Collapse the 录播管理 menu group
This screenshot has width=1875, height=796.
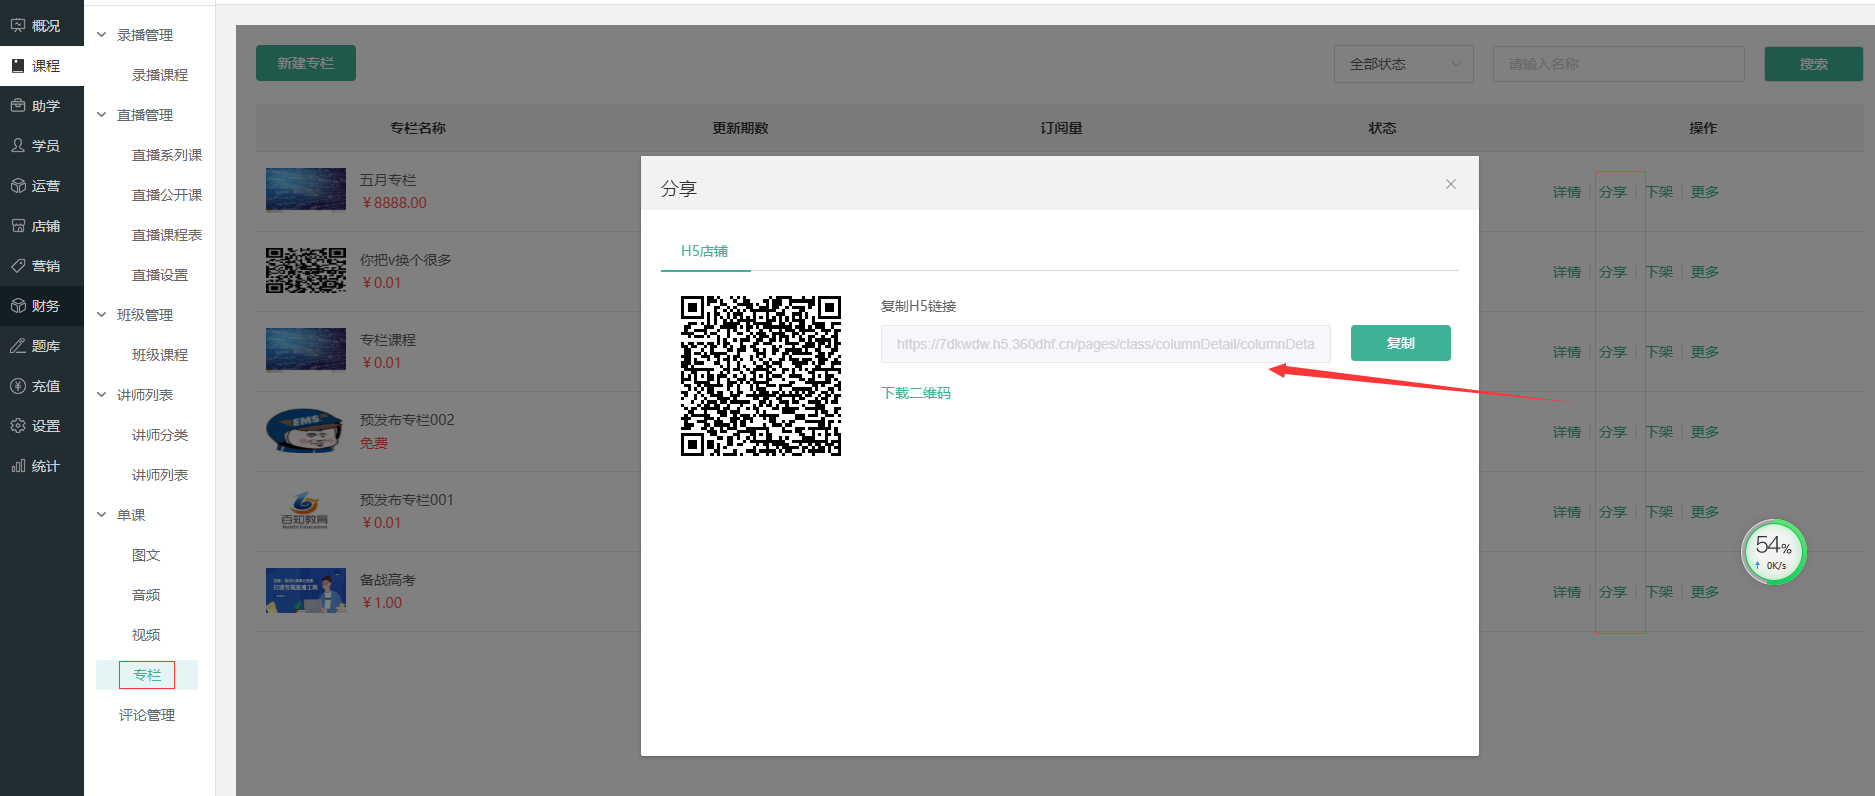(x=101, y=35)
